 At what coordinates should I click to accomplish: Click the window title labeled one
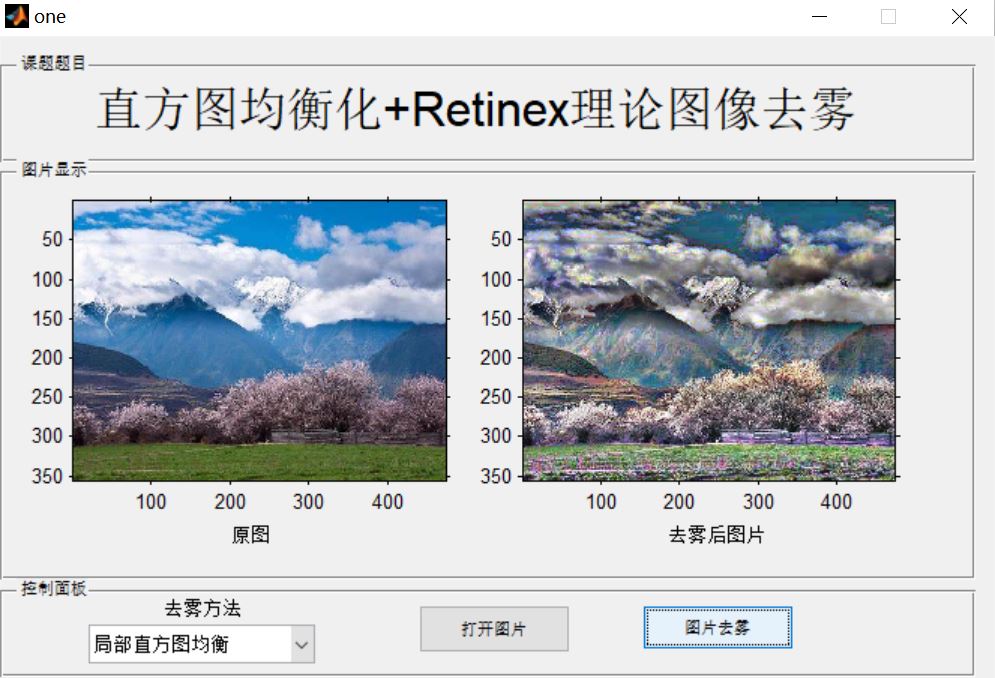click(x=50, y=16)
